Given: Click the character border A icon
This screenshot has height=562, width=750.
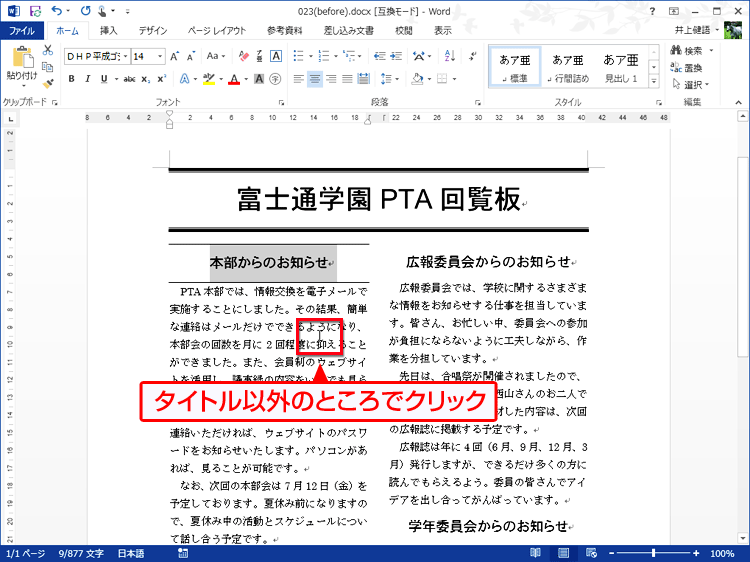Looking at the screenshot, I should tap(276, 56).
